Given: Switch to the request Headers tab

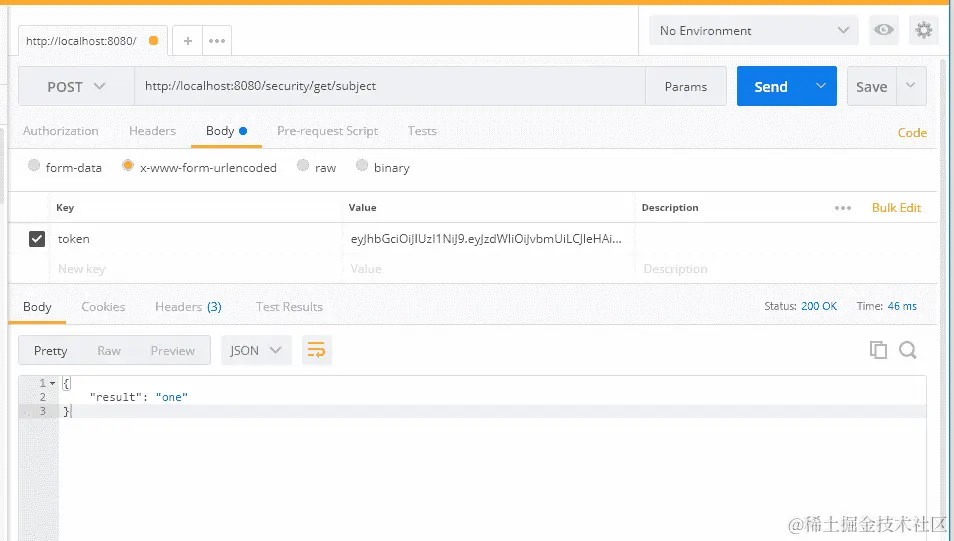Looking at the screenshot, I should [x=152, y=131].
